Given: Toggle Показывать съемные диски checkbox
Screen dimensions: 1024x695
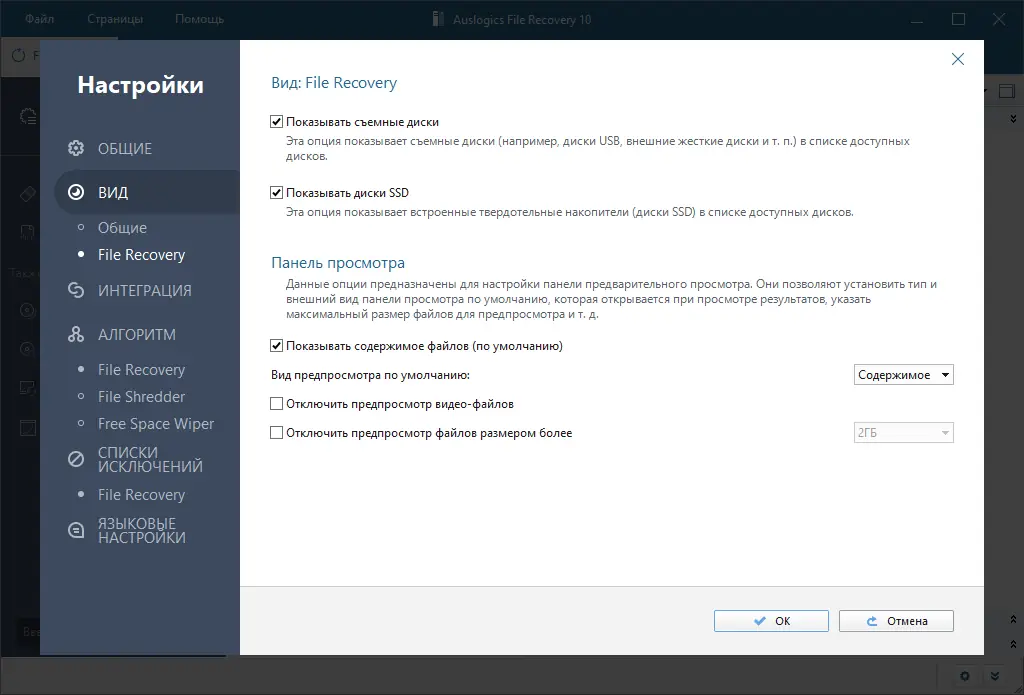Looking at the screenshot, I should tap(276, 121).
